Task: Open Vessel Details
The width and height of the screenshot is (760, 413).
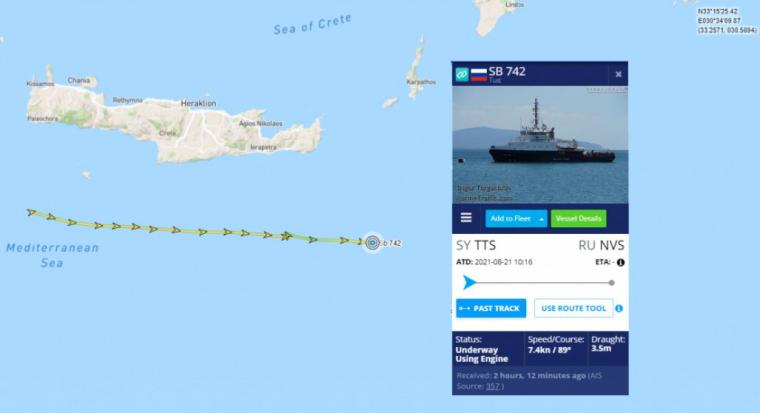Action: pyautogui.click(x=578, y=219)
